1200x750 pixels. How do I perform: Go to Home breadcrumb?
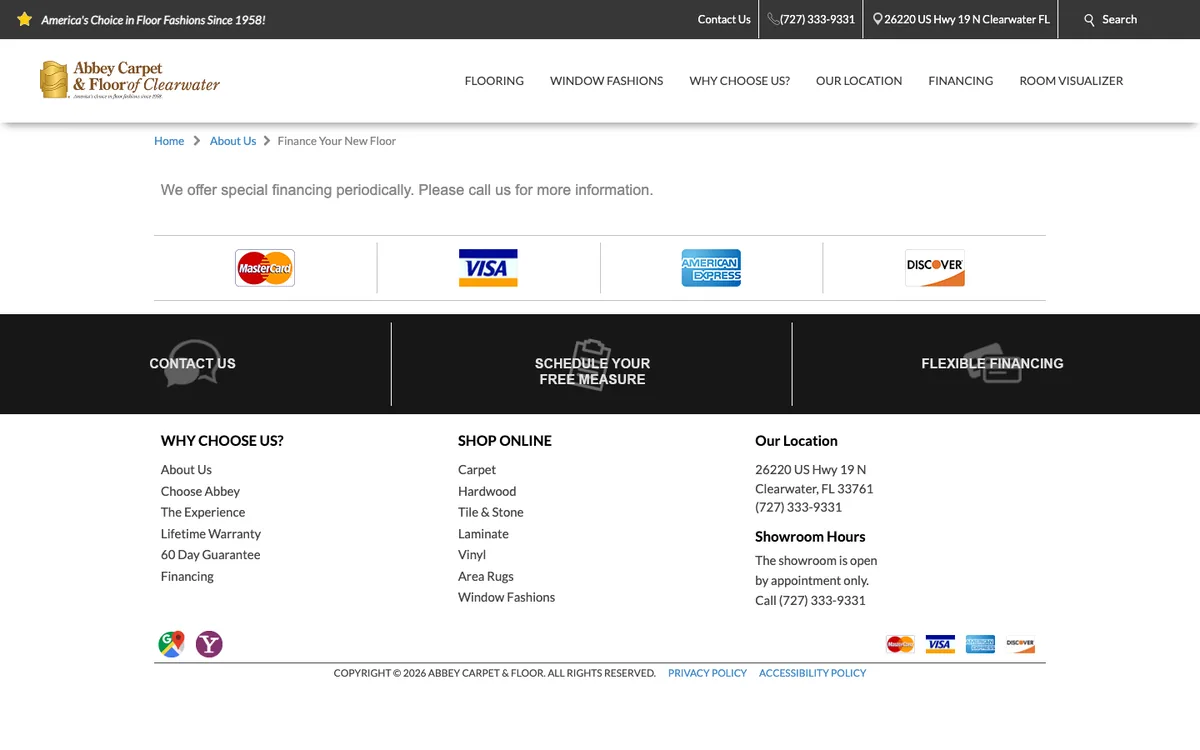[x=169, y=141]
